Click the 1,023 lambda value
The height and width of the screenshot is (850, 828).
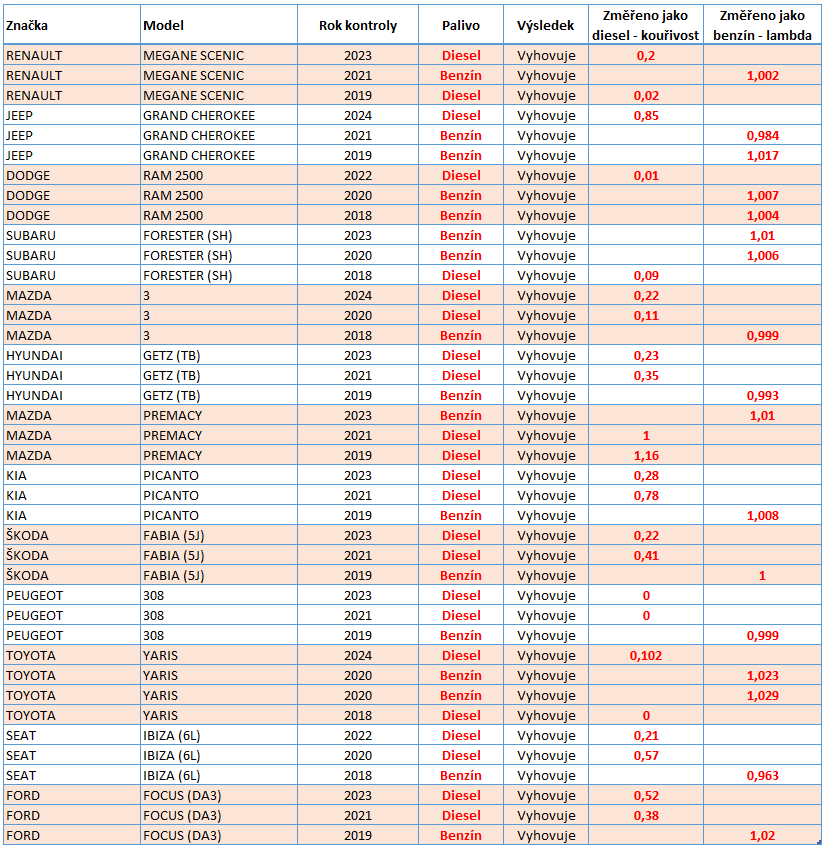click(762, 676)
